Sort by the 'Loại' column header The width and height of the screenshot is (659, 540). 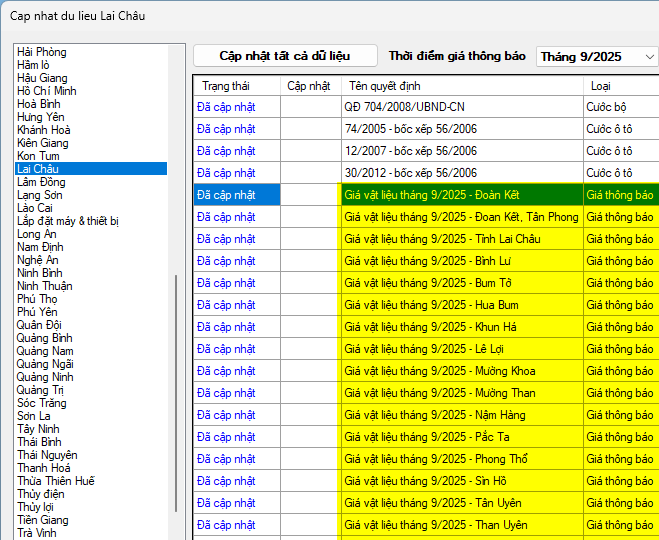point(601,86)
